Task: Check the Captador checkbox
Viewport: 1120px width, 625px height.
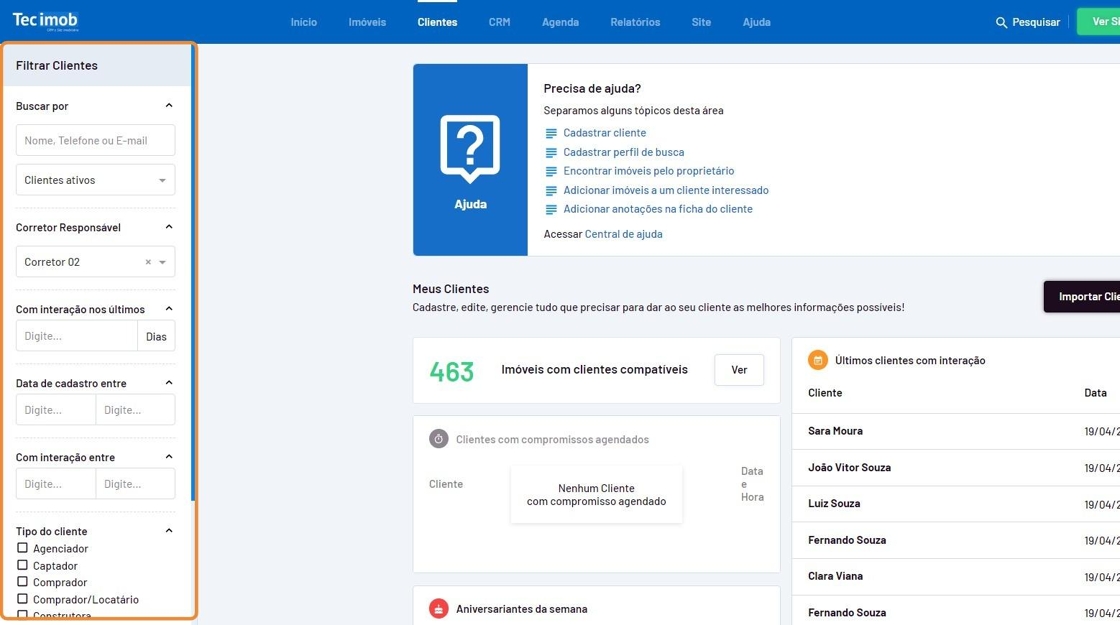Action: (x=22, y=565)
